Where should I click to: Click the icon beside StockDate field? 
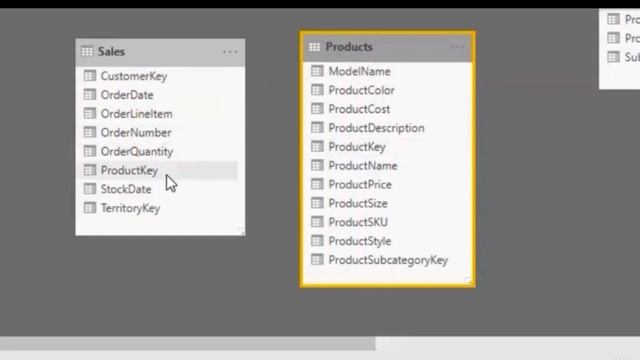pos(89,189)
